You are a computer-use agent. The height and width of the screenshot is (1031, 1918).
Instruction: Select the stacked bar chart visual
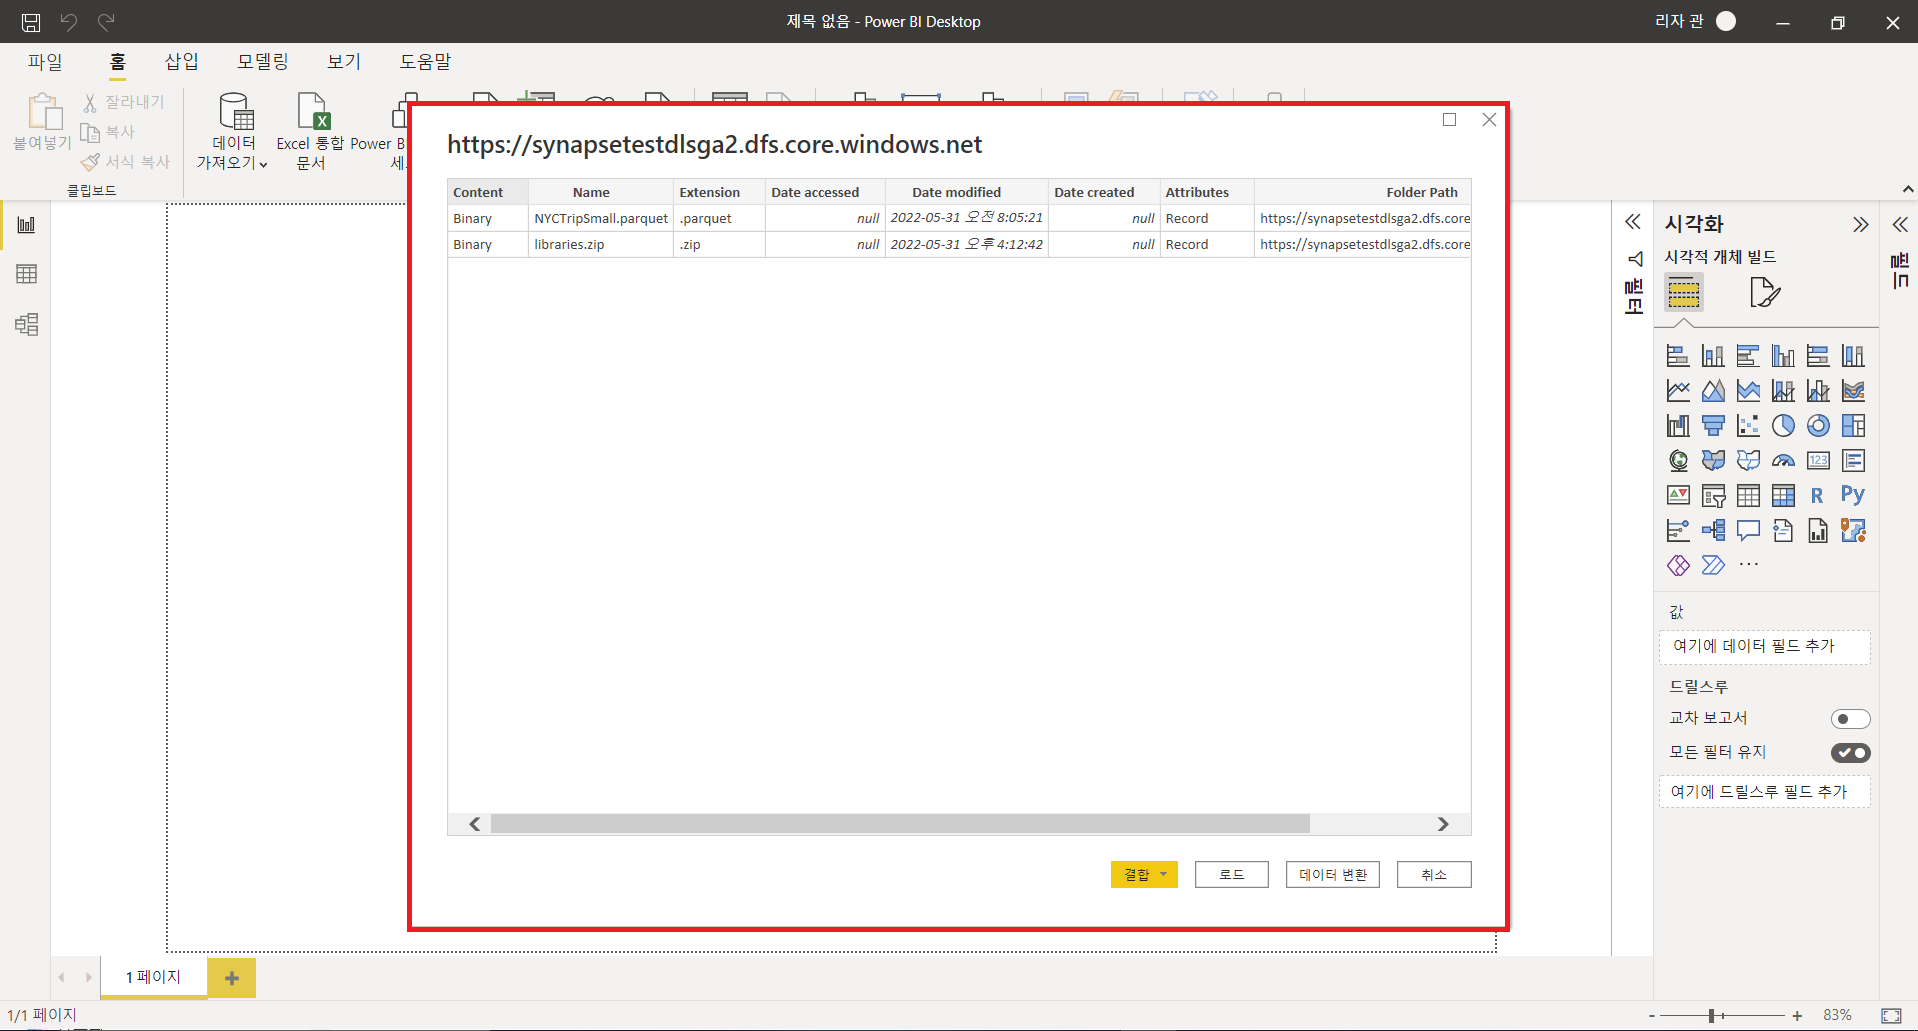point(1678,356)
